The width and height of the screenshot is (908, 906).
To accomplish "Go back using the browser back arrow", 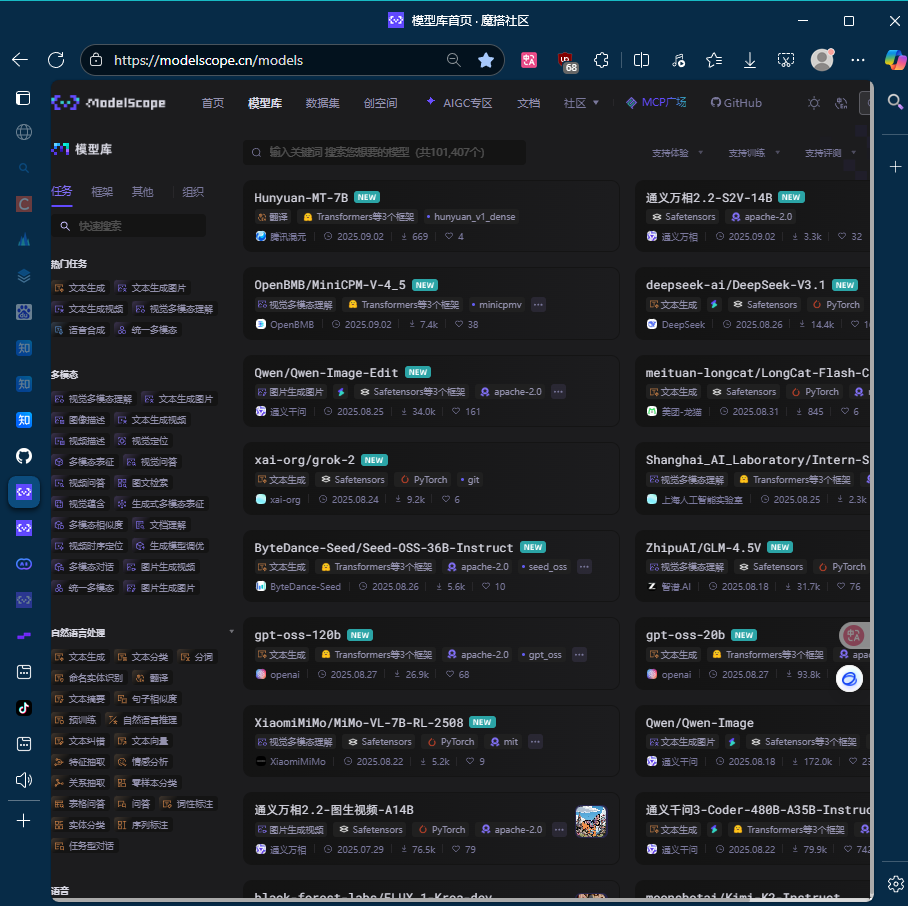I will pos(20,60).
